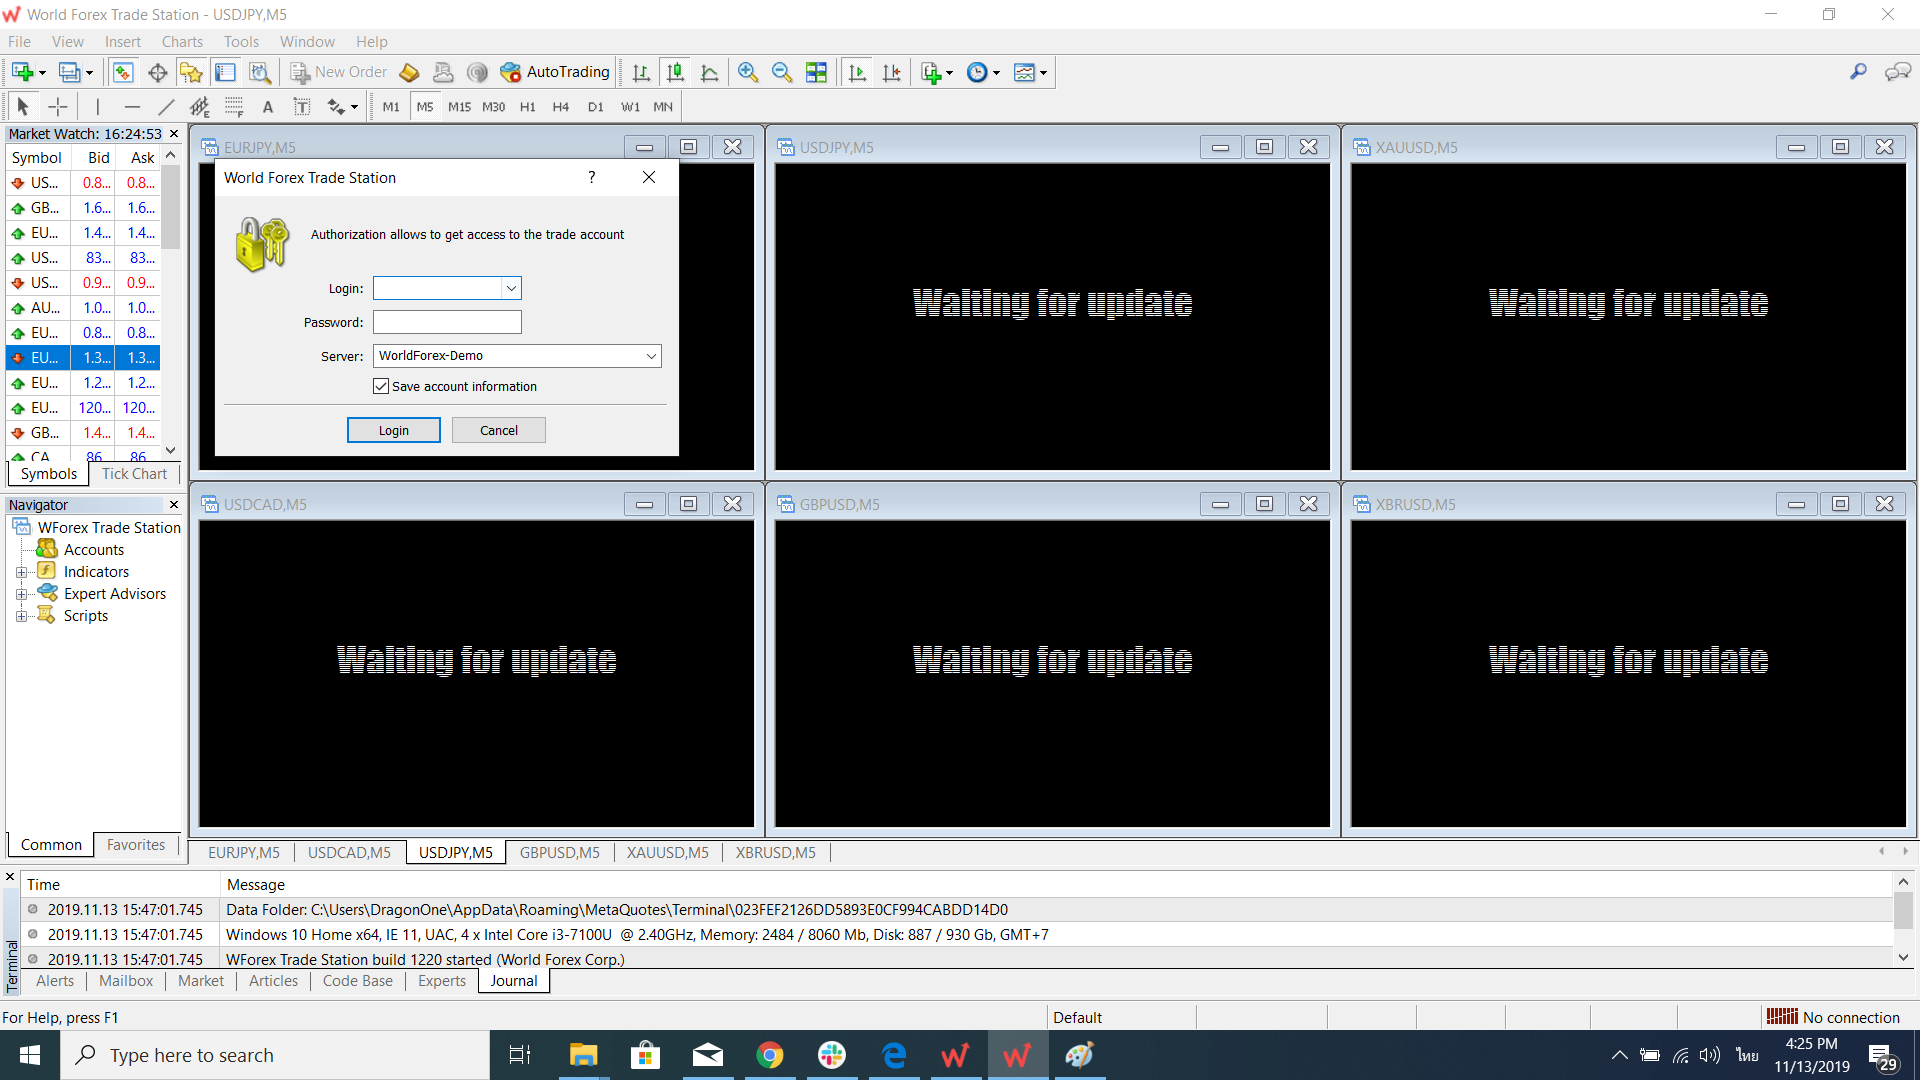The image size is (1920, 1080).
Task: Open the Data Window crosshair icon
Action: 157,72
